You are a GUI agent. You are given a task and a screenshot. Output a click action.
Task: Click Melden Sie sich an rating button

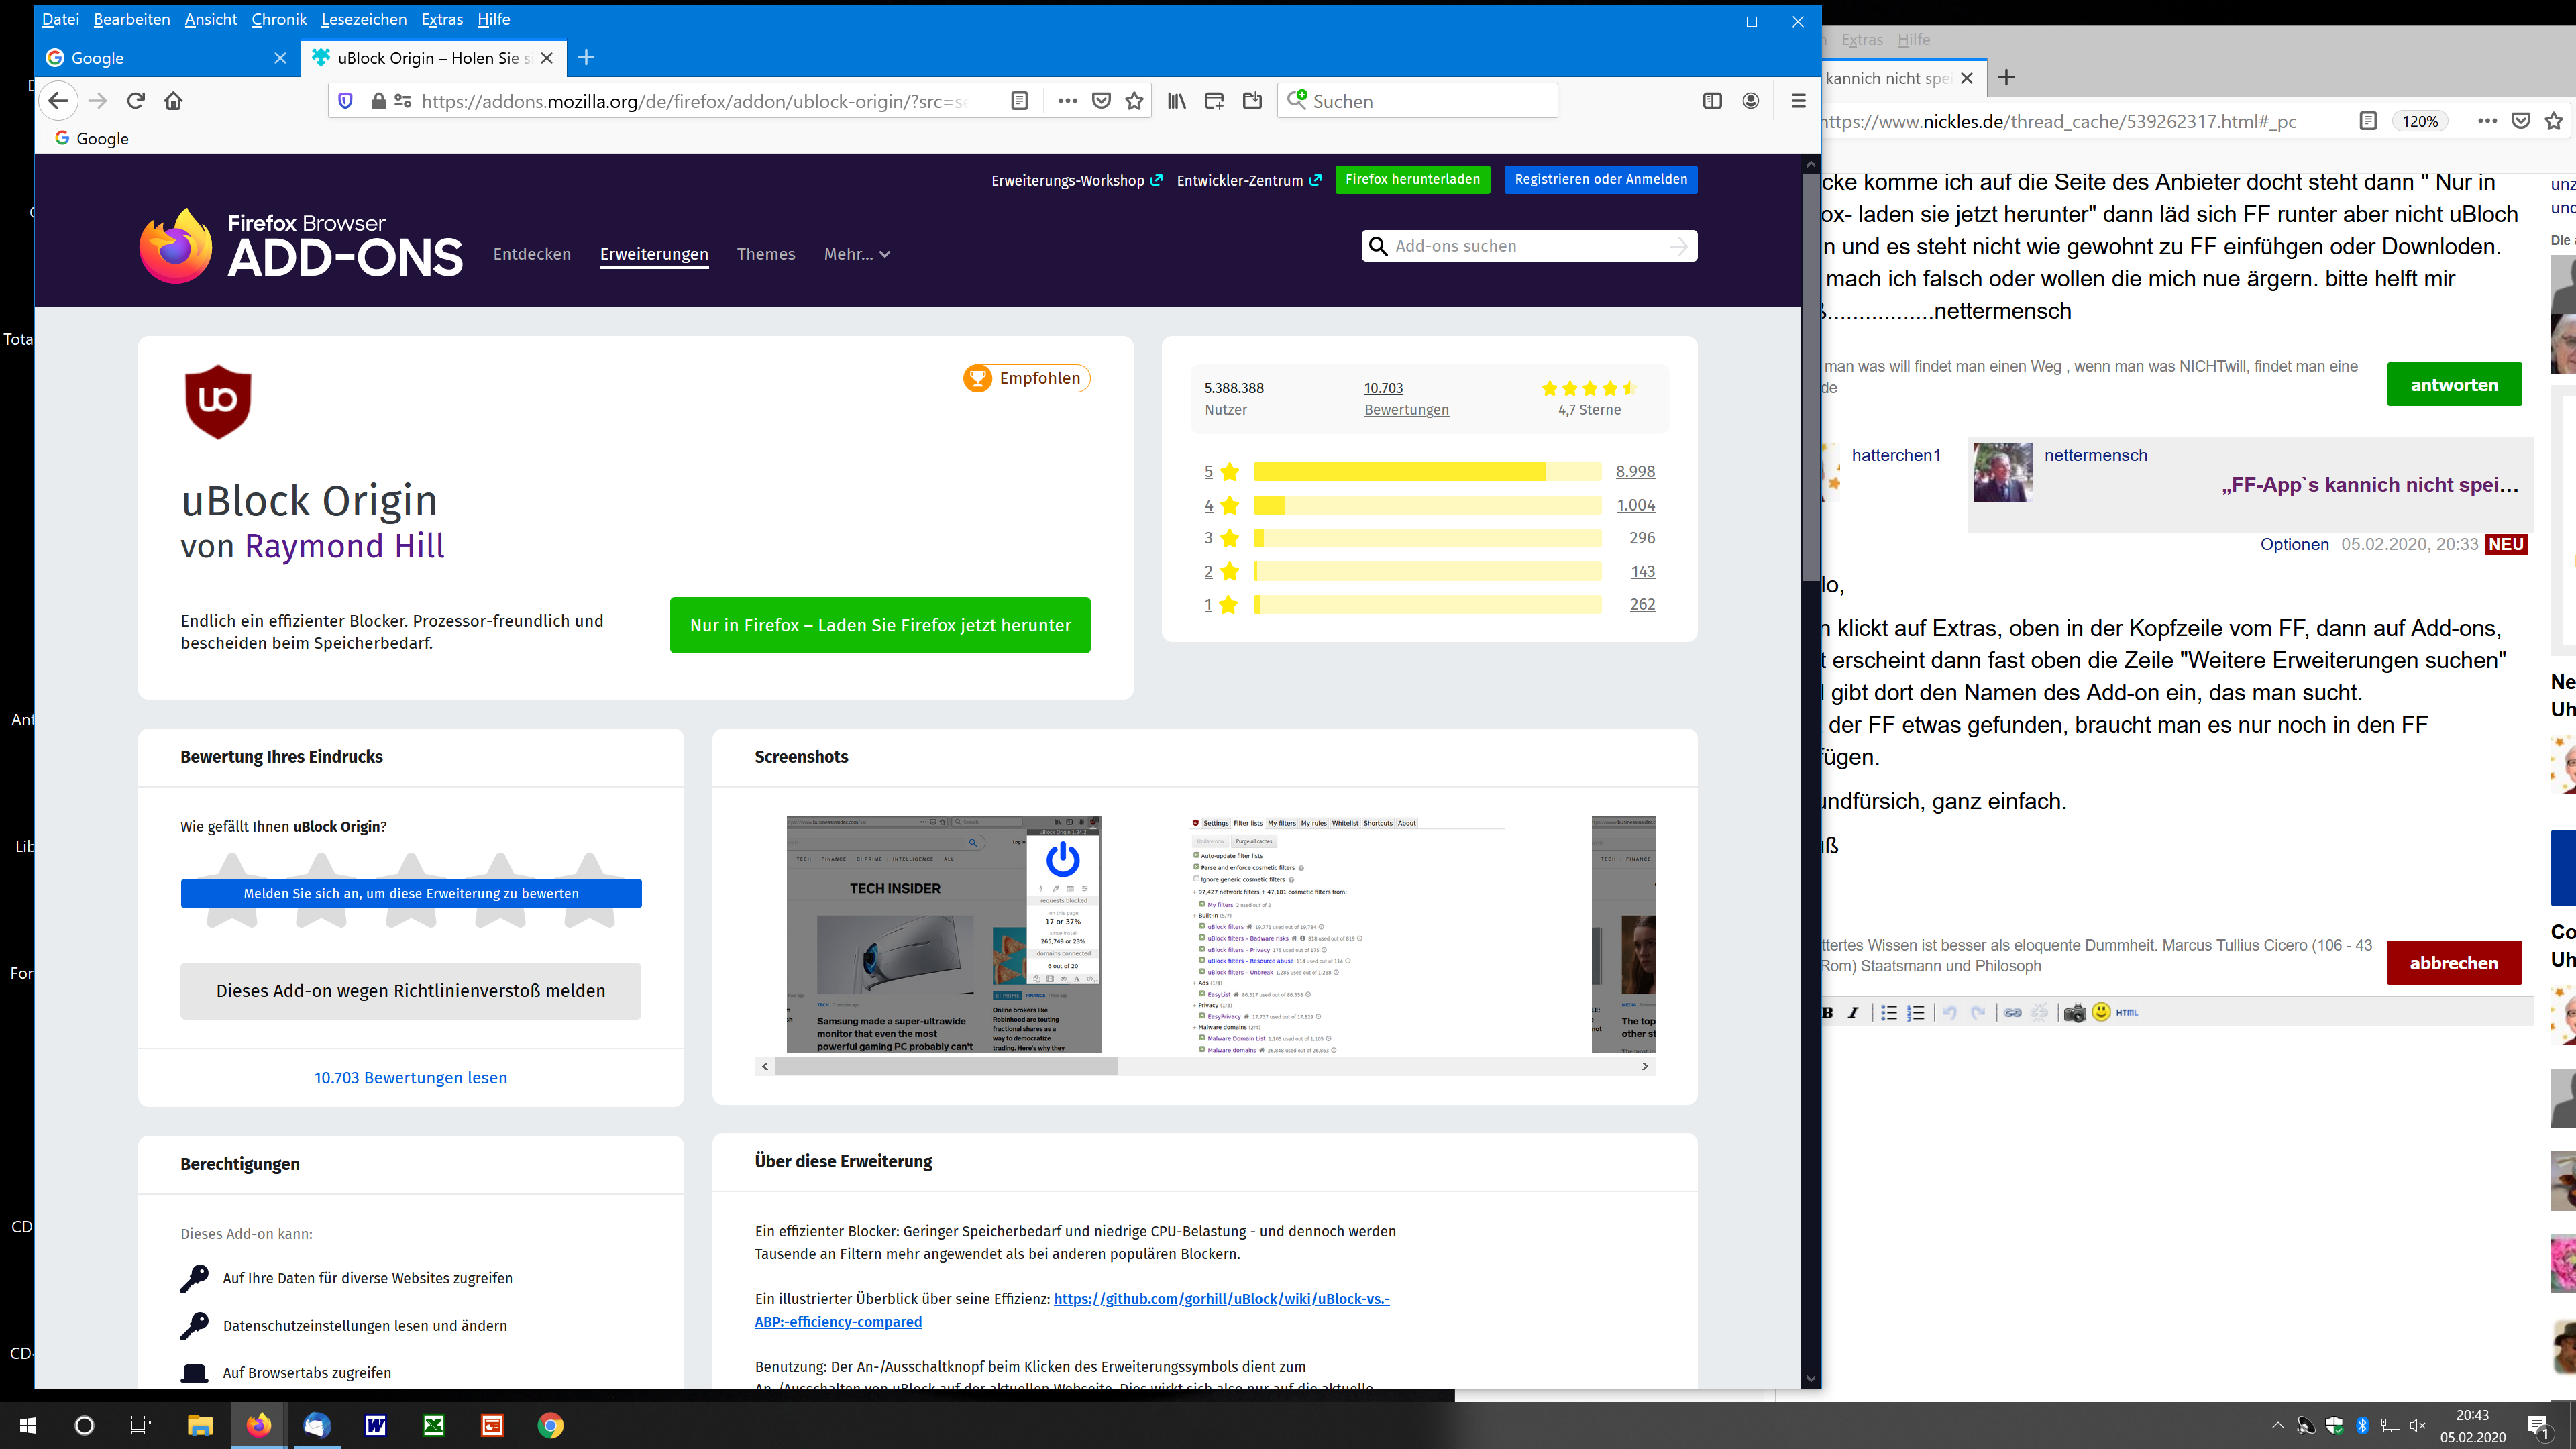coord(411,893)
